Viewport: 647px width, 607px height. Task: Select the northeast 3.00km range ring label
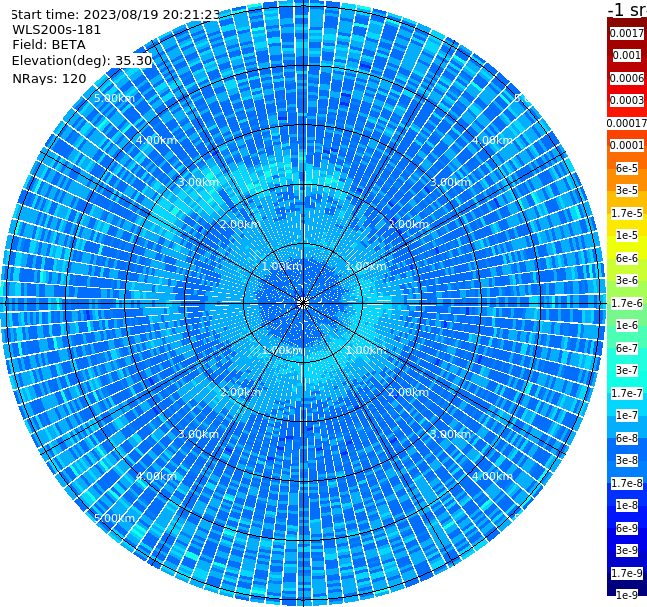(x=450, y=182)
